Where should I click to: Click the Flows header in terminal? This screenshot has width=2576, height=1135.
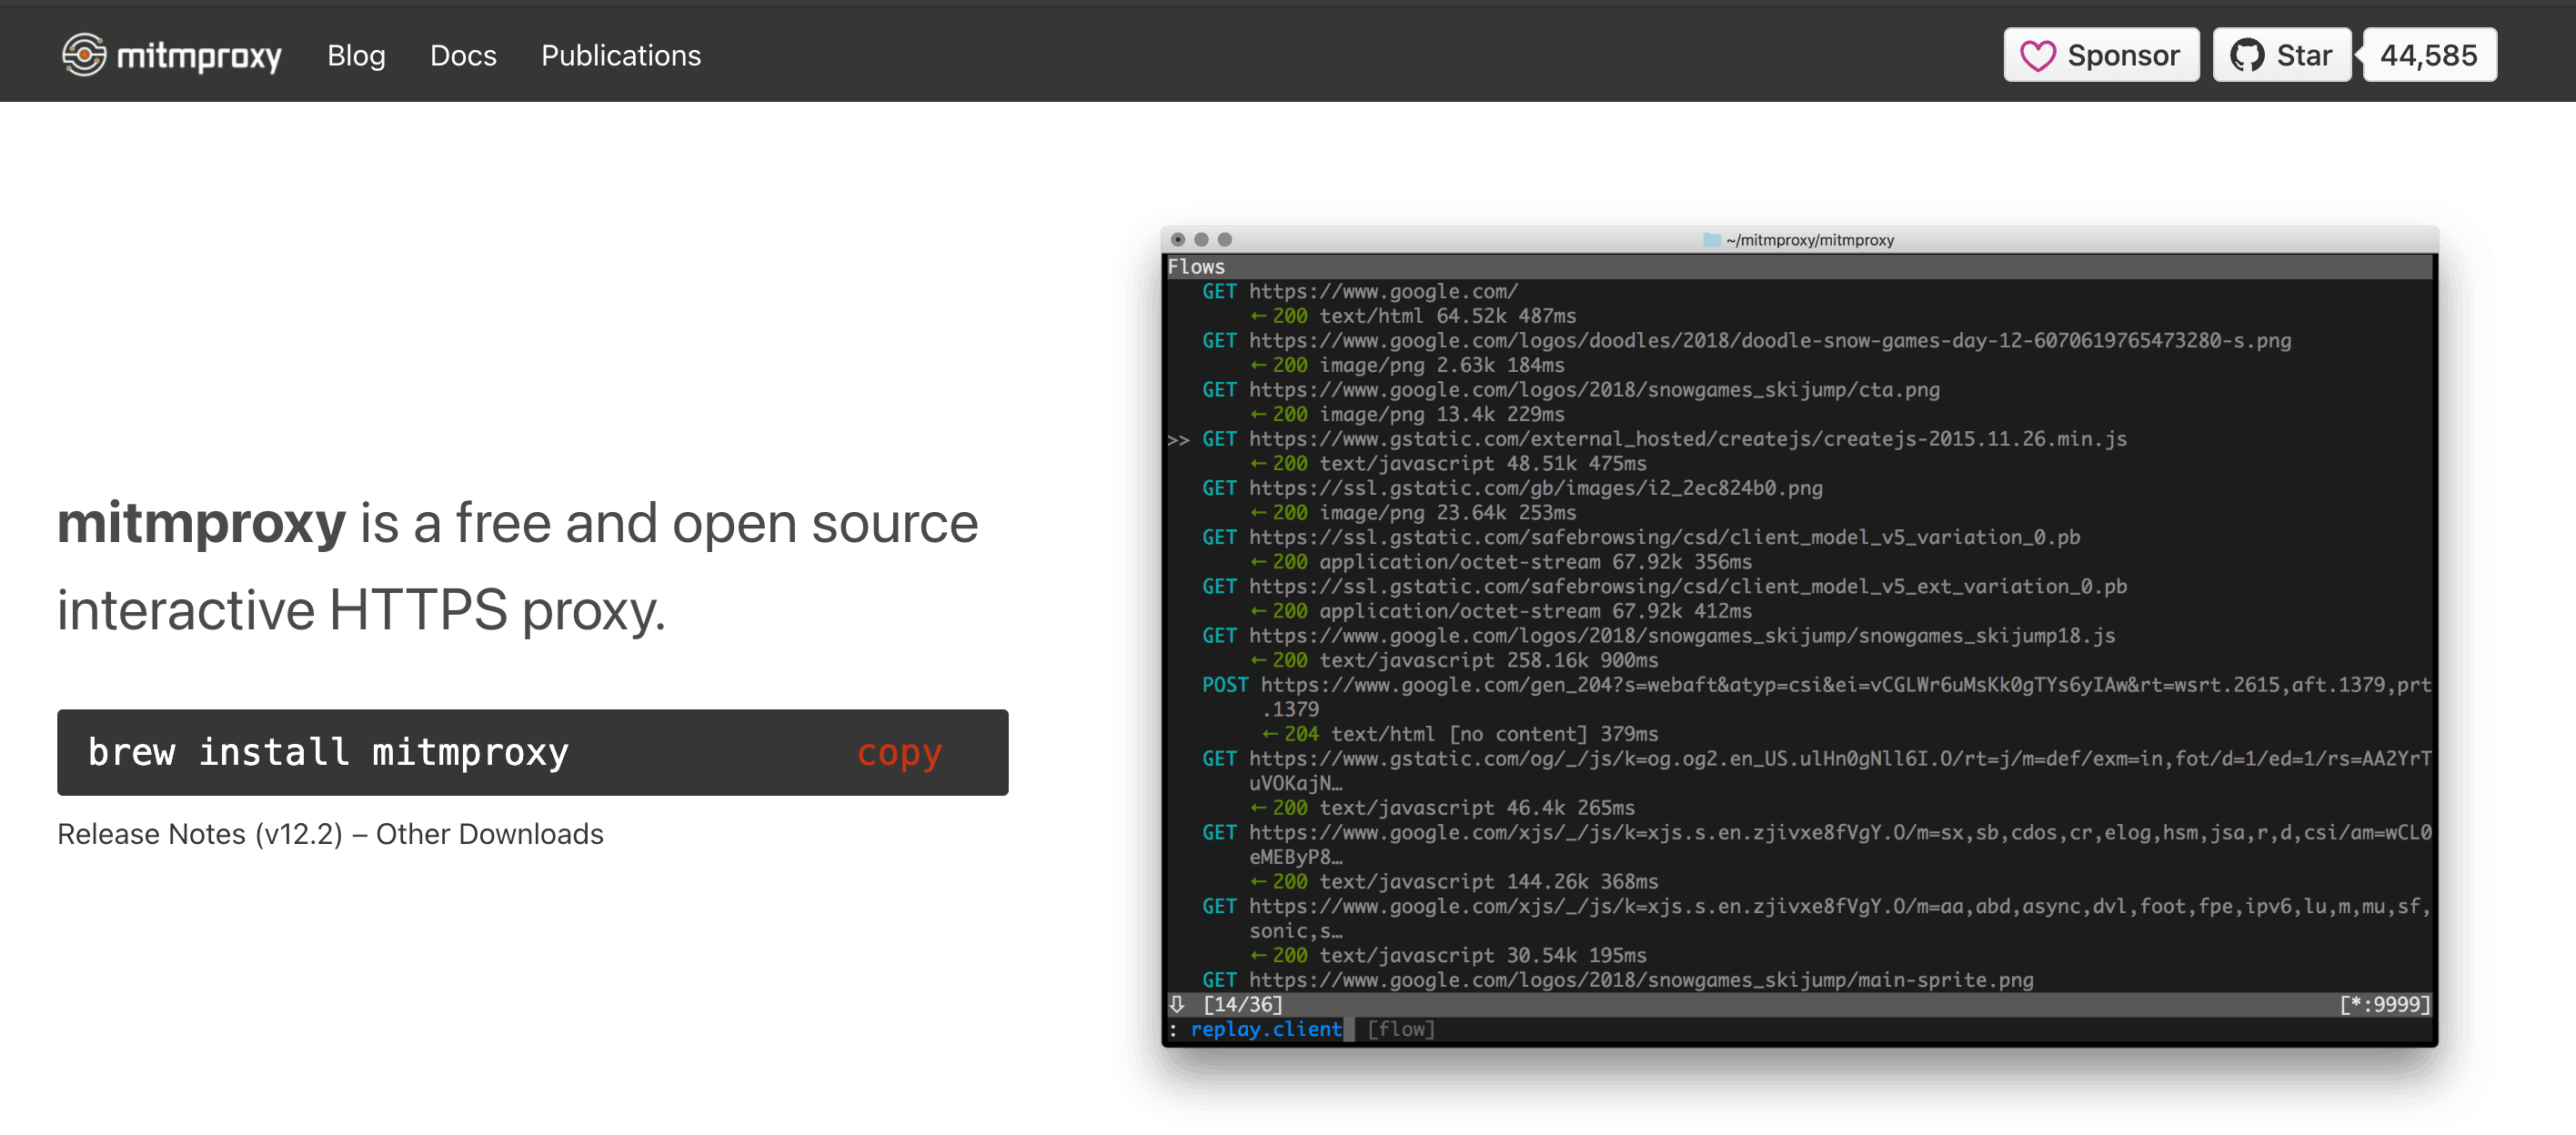pyautogui.click(x=1196, y=267)
